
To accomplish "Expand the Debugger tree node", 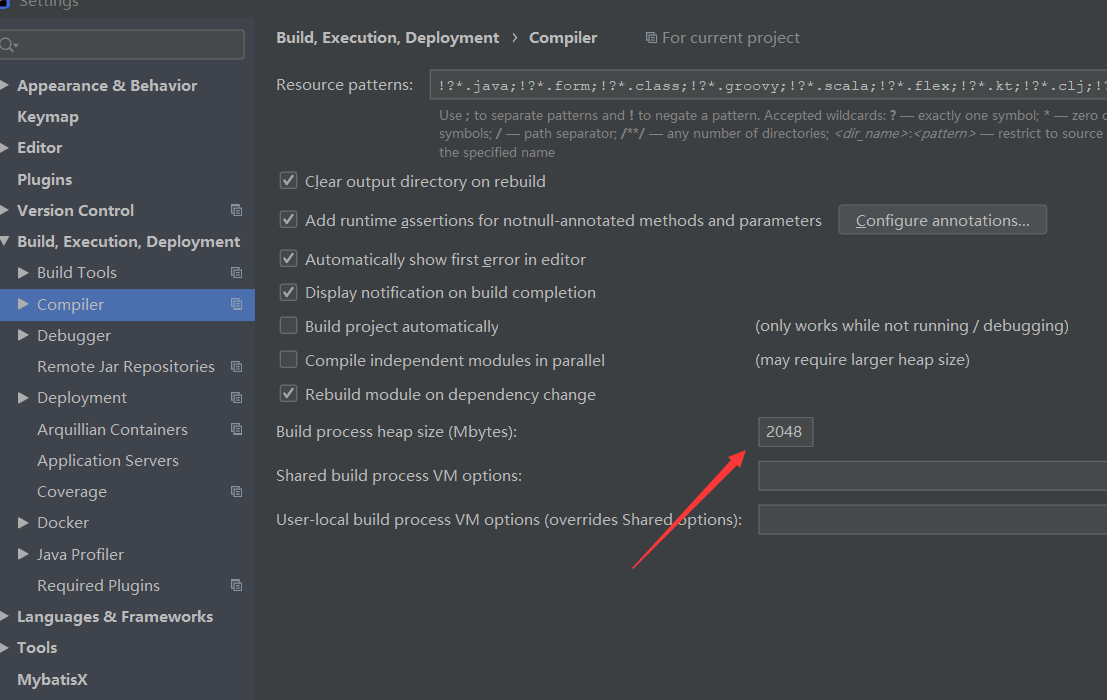I will coord(24,336).
